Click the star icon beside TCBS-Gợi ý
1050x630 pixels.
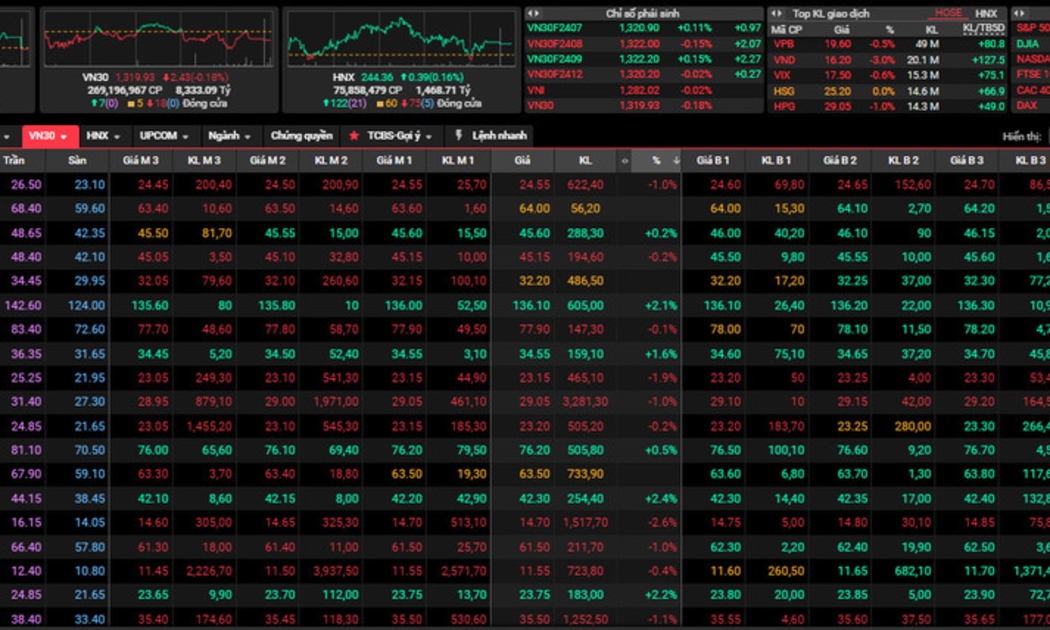[x=354, y=136]
